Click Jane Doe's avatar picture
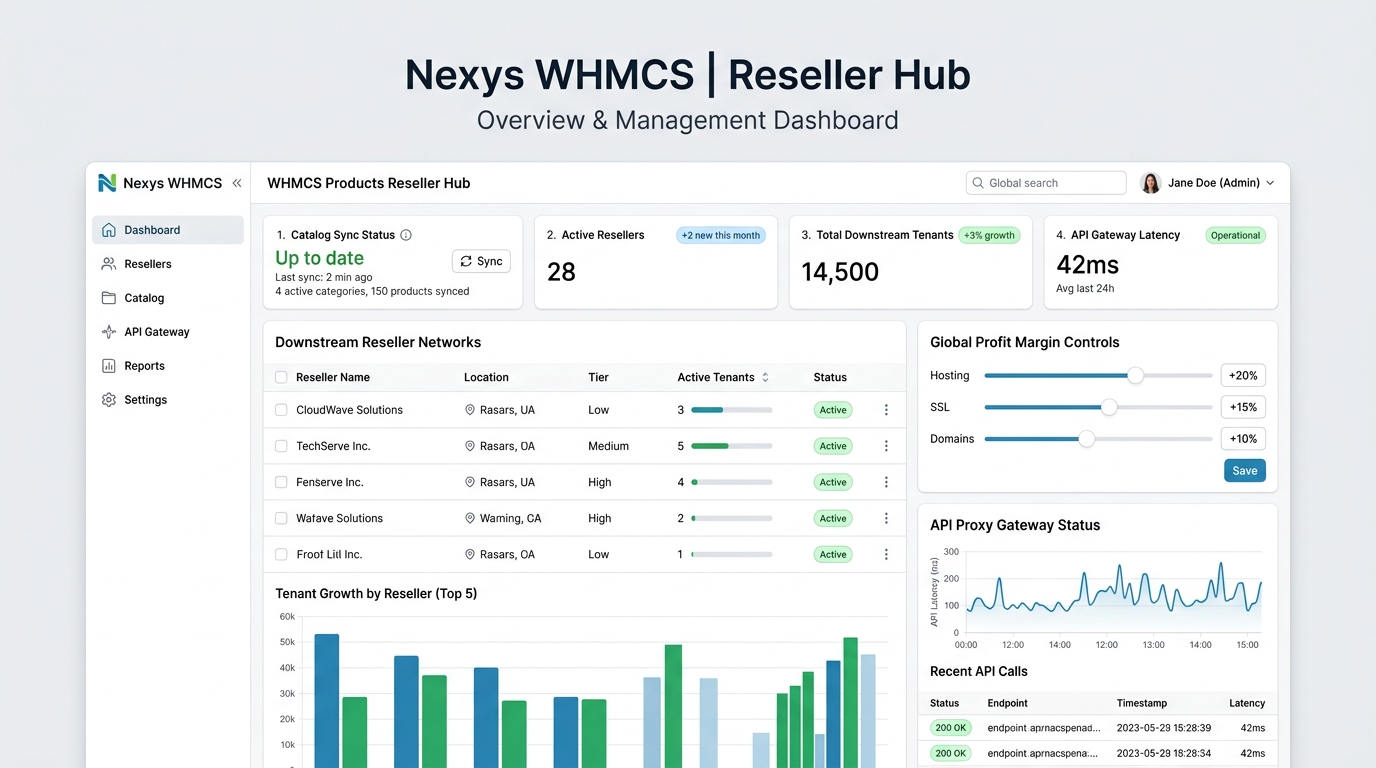 tap(1151, 183)
